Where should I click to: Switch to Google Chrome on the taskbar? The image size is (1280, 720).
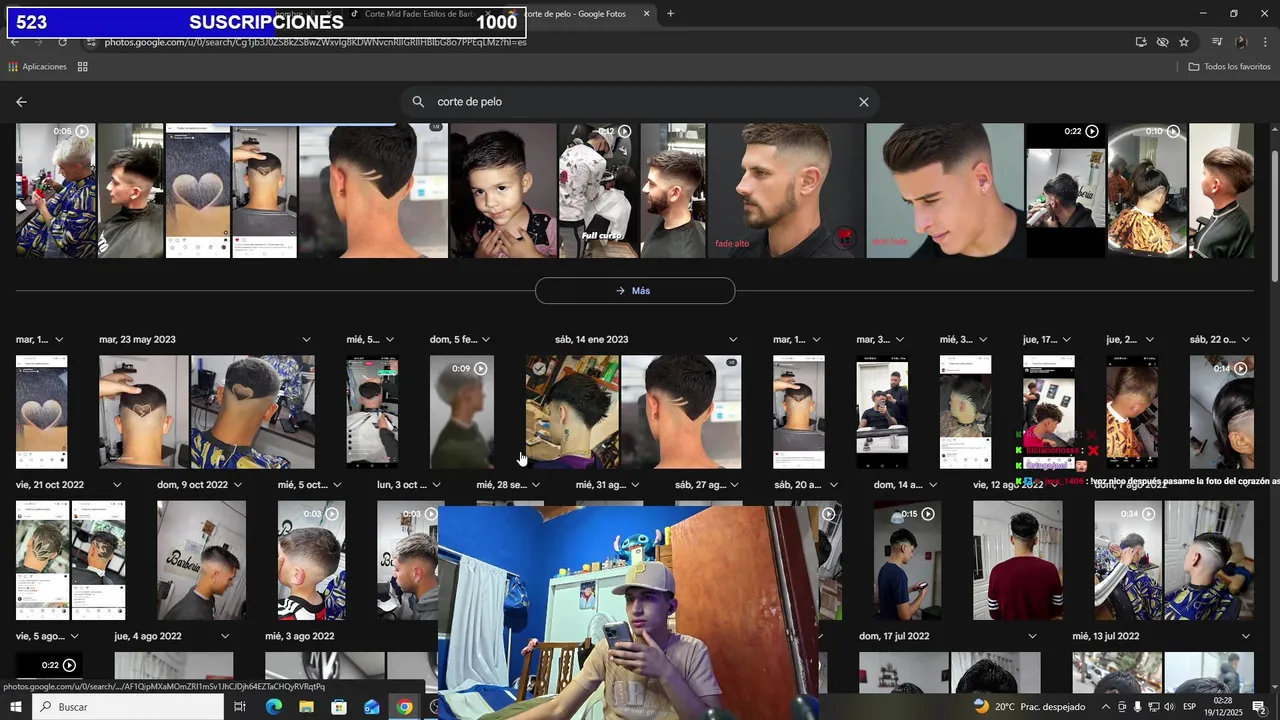point(404,707)
